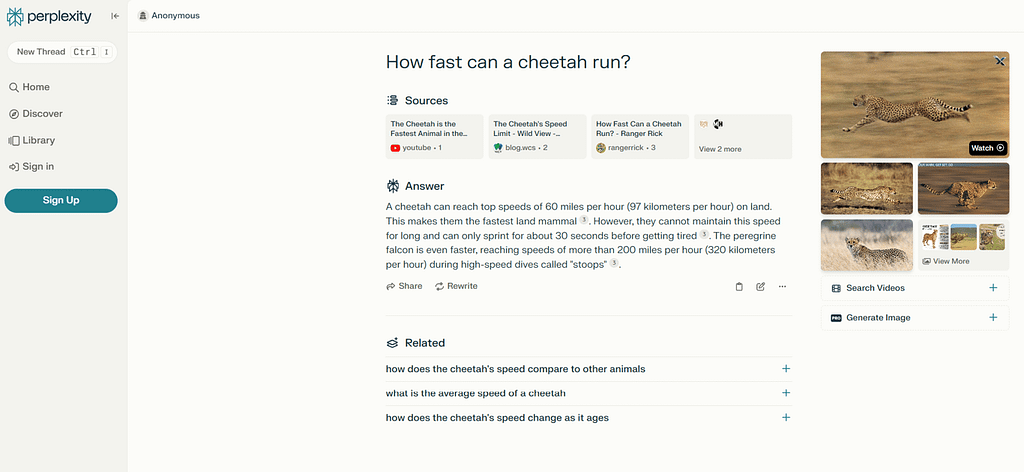
Task: Expand 'how does the cheetah's speed compare' question
Action: click(786, 369)
